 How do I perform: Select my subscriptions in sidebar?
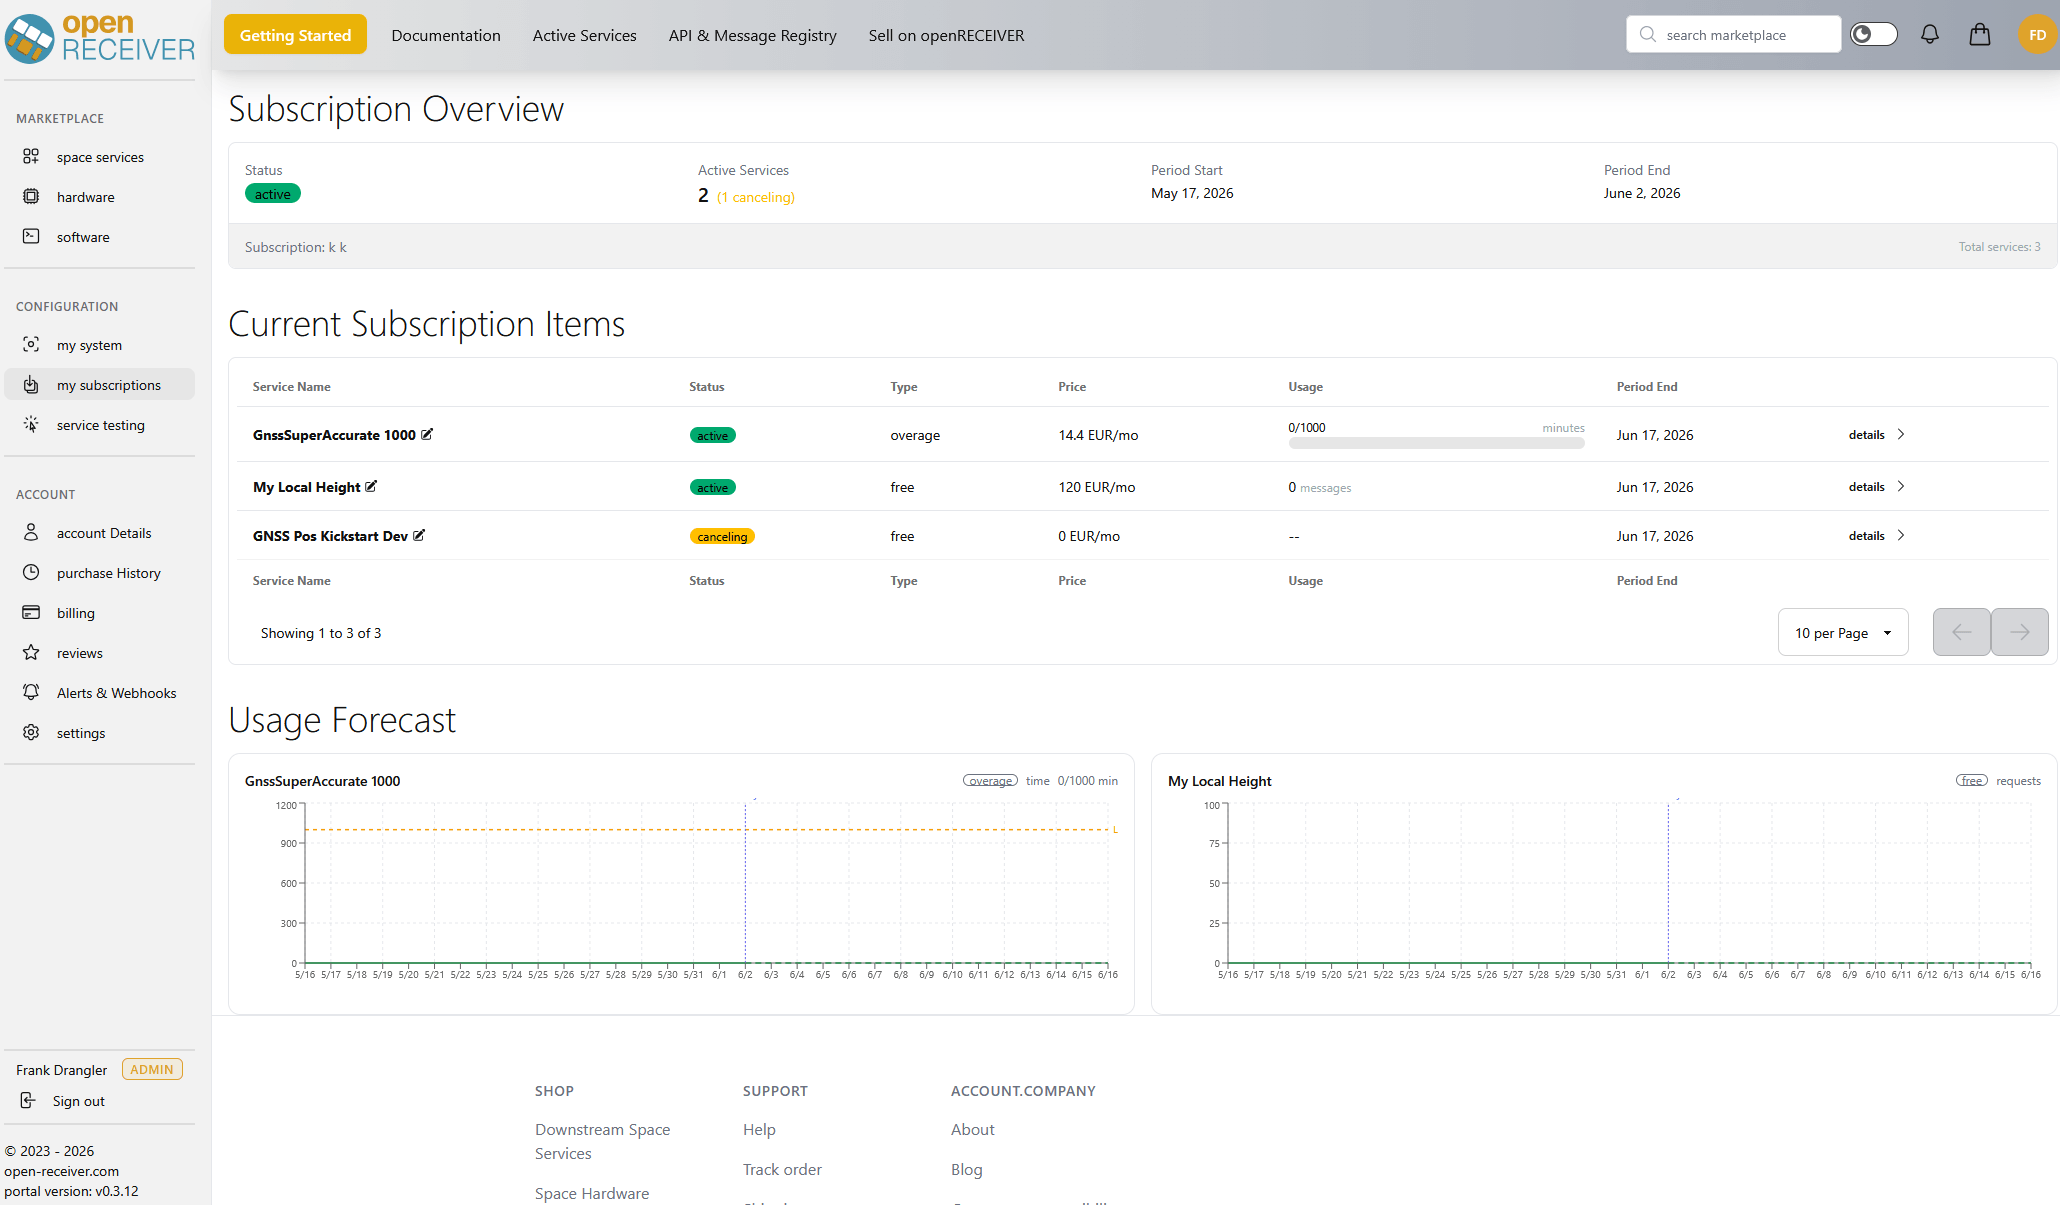(100, 385)
